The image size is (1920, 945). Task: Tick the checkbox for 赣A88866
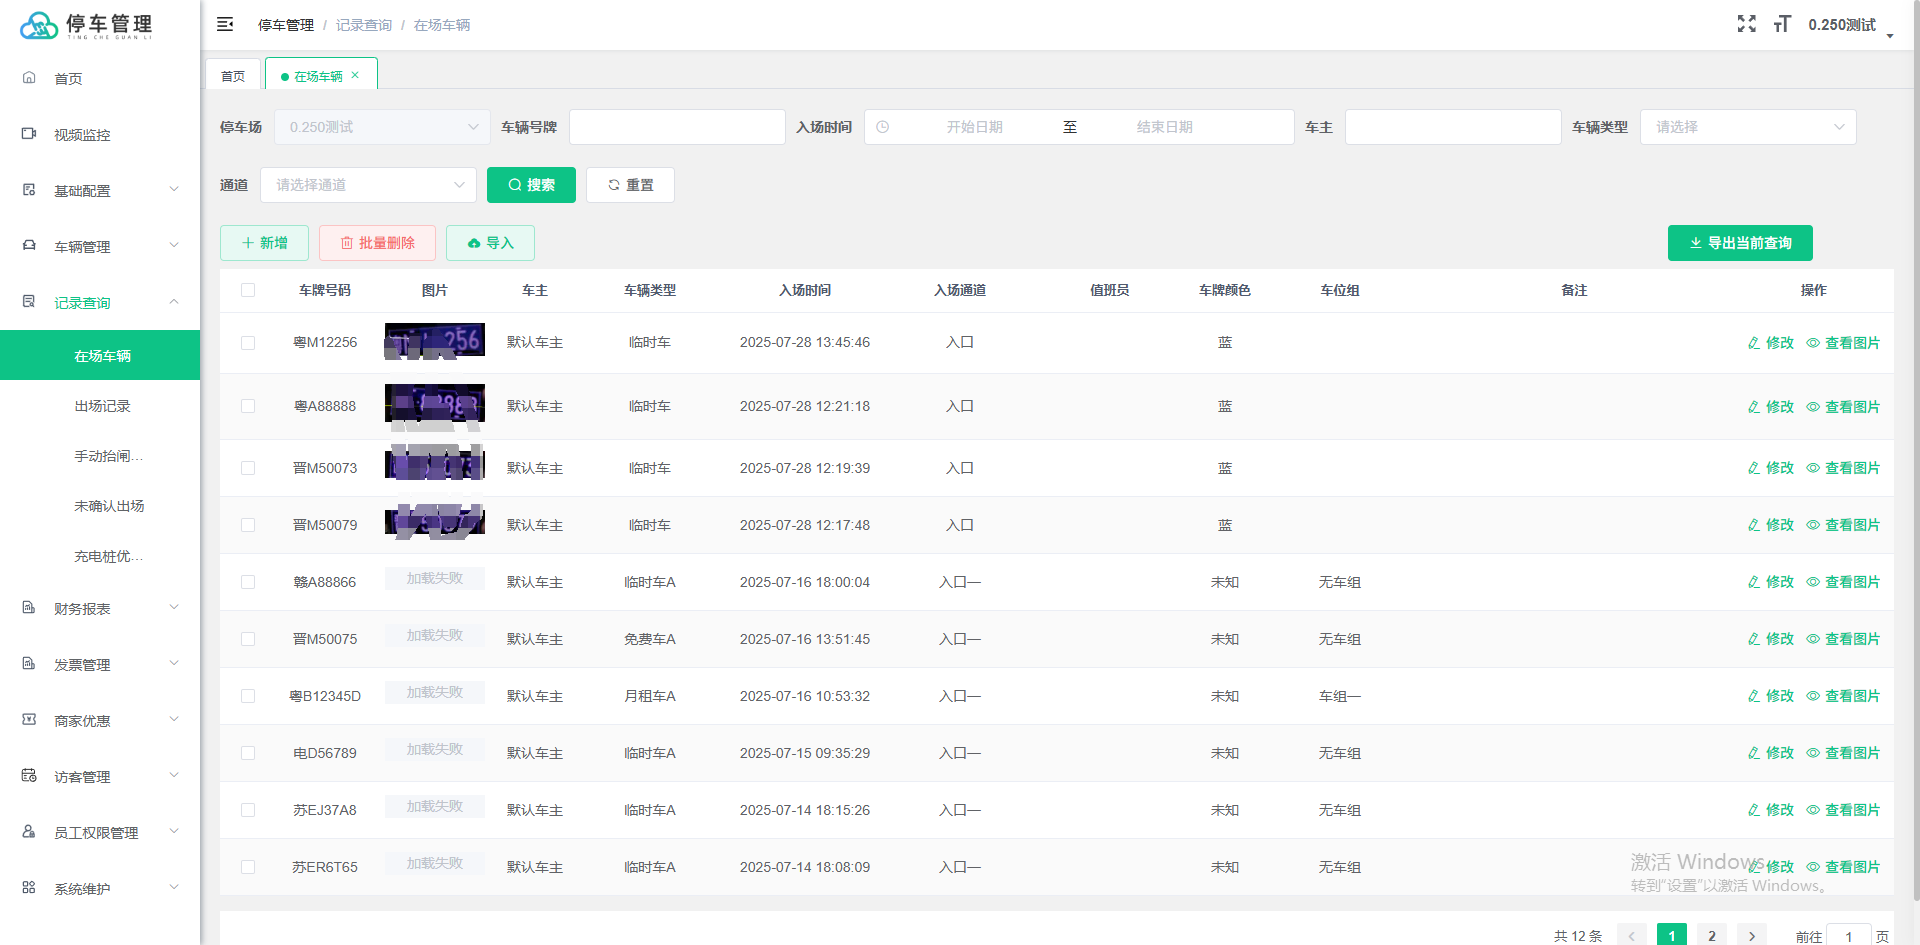[x=248, y=582]
